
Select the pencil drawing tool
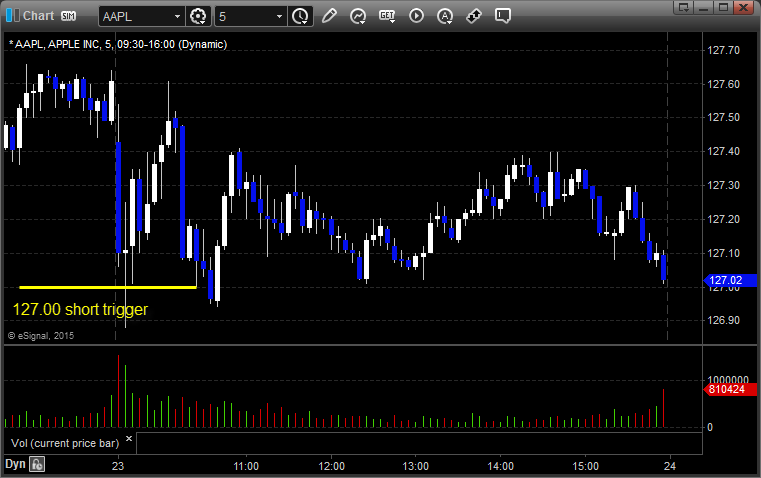tap(329, 16)
